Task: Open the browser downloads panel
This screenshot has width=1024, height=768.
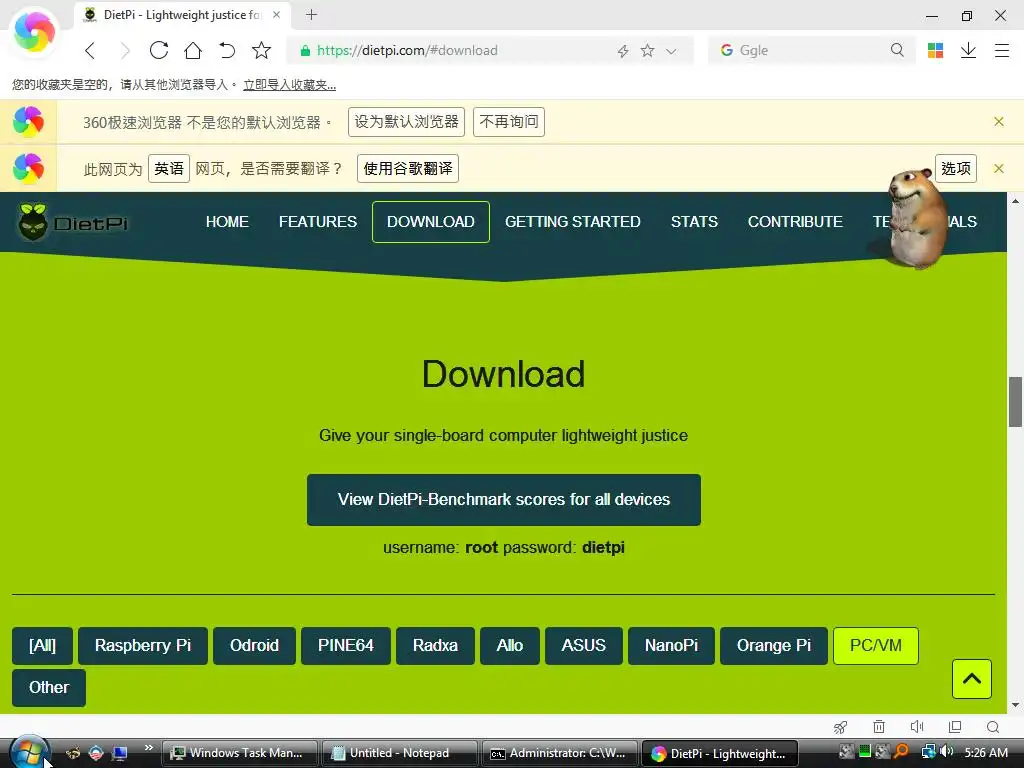Action: pos(968,50)
